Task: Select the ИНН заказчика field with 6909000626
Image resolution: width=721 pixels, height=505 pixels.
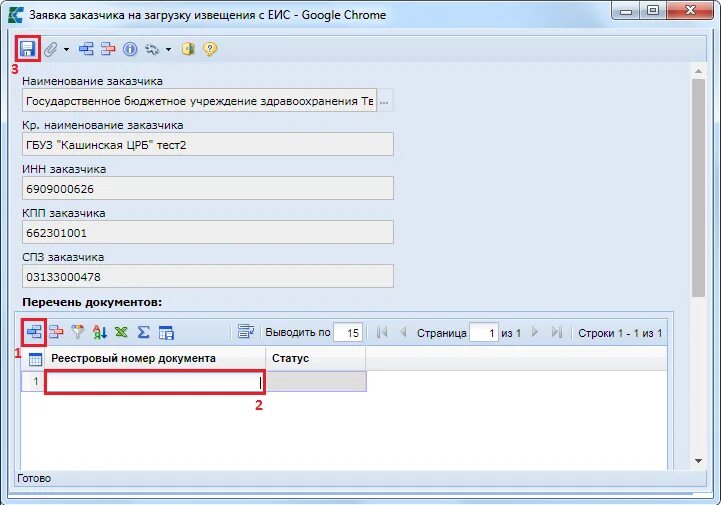Action: pos(208,188)
